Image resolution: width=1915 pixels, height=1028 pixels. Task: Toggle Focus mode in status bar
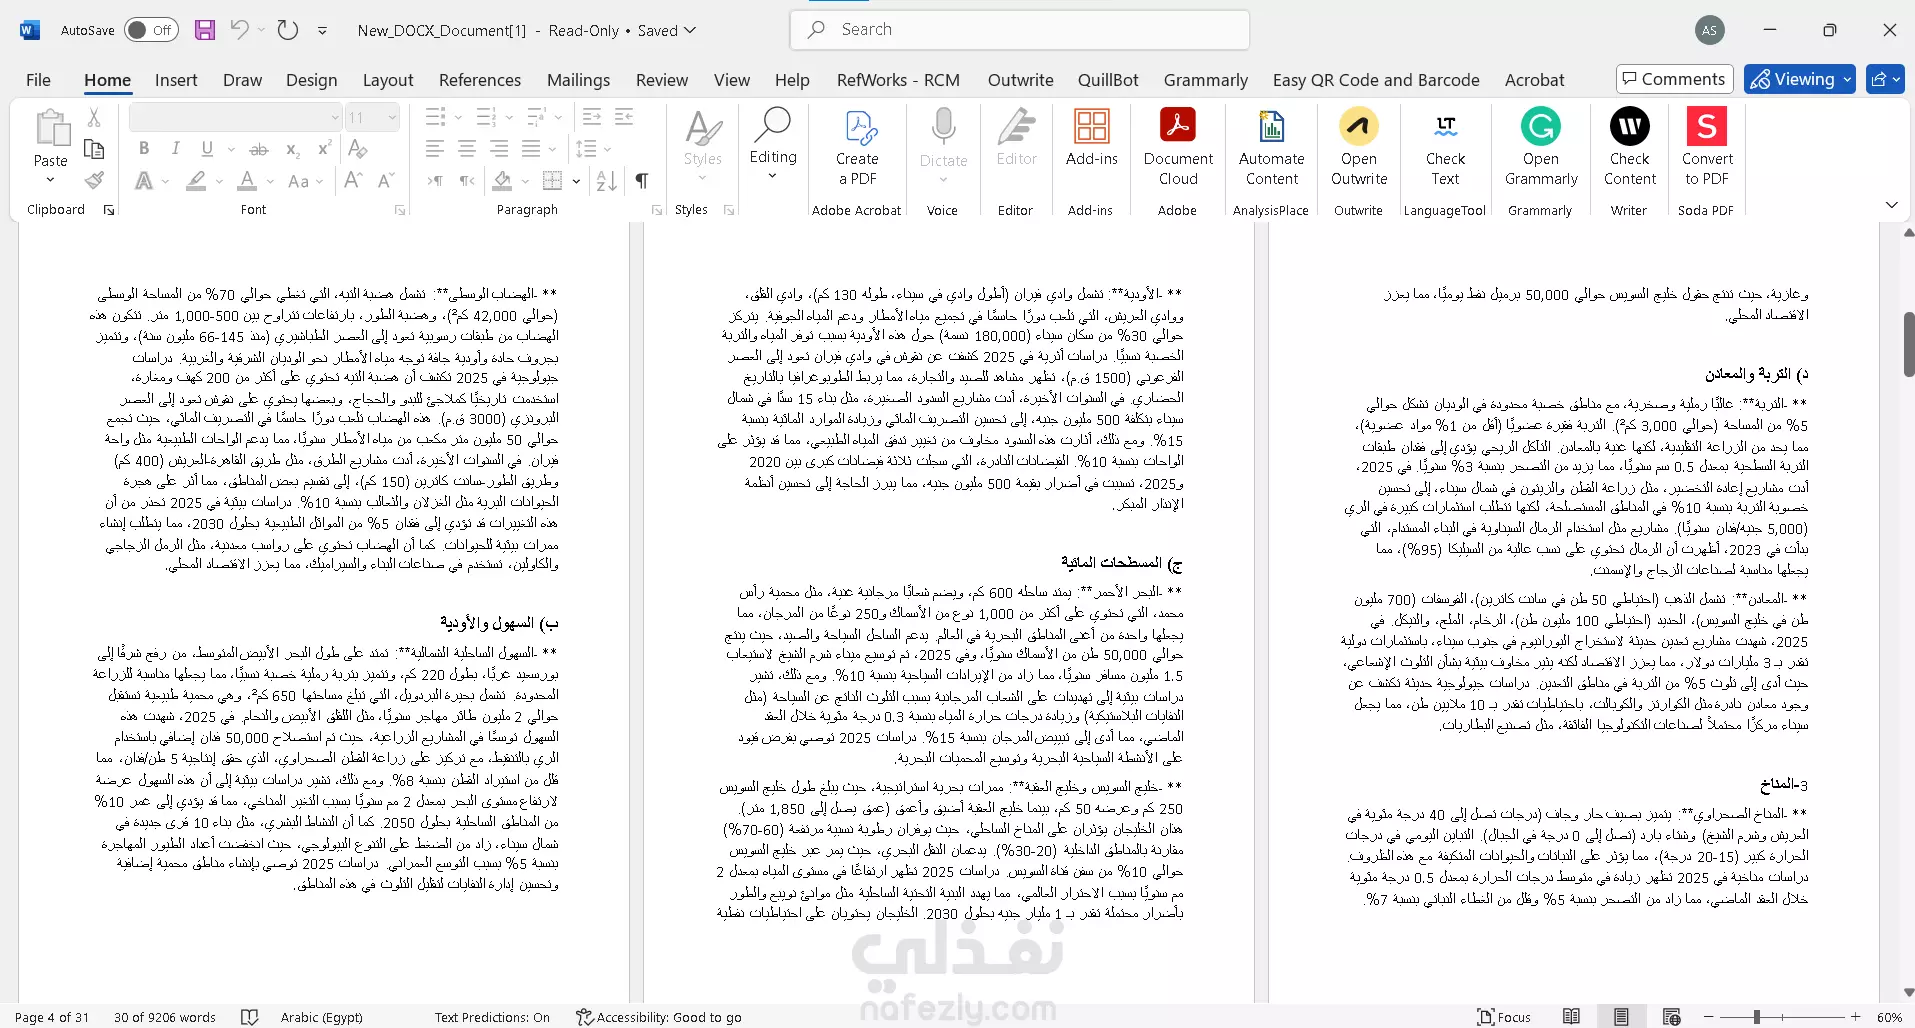(x=1504, y=1017)
